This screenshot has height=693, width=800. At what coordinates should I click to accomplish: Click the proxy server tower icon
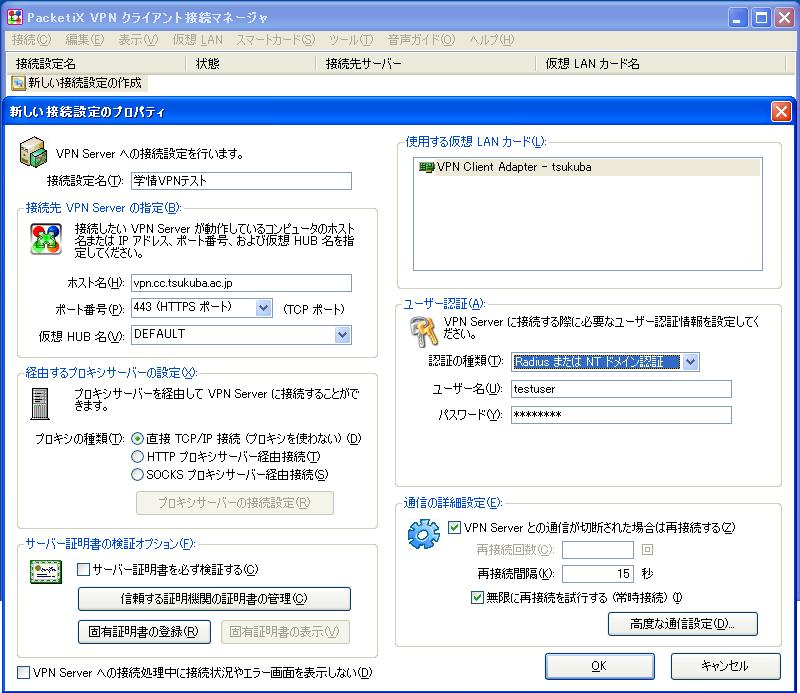click(40, 404)
